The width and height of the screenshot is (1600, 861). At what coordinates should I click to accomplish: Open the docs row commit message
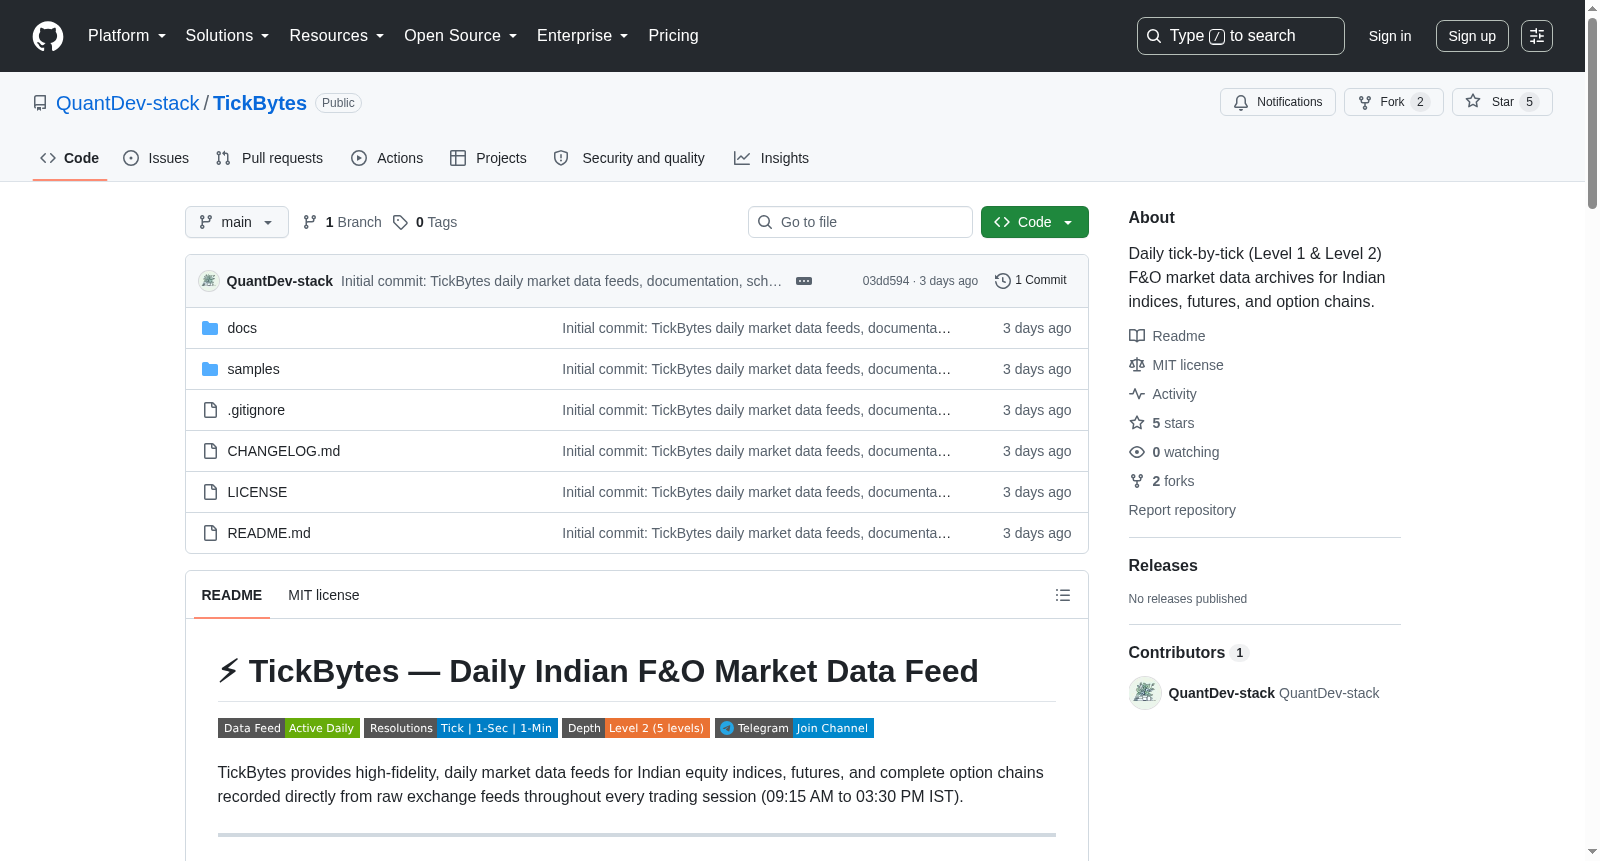tap(756, 328)
